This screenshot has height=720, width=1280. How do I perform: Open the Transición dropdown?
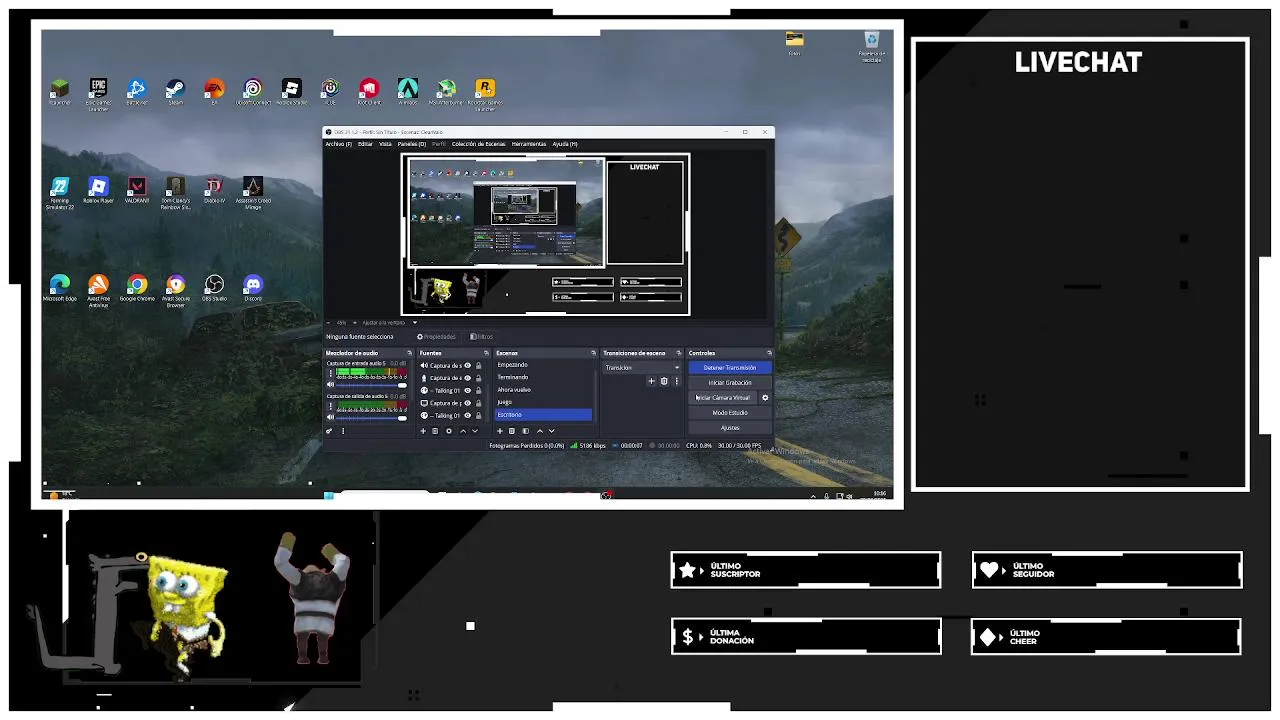(641, 367)
